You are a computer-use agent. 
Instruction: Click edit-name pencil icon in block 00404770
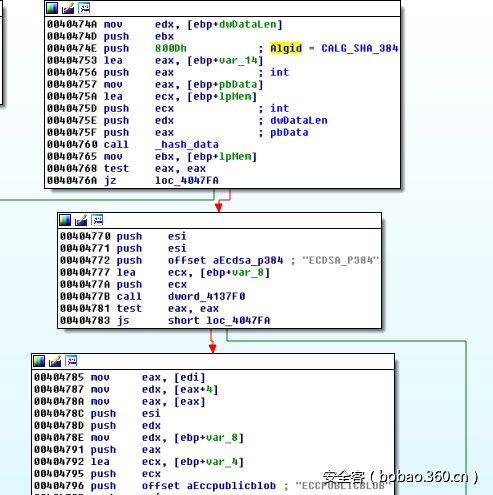(x=81, y=220)
